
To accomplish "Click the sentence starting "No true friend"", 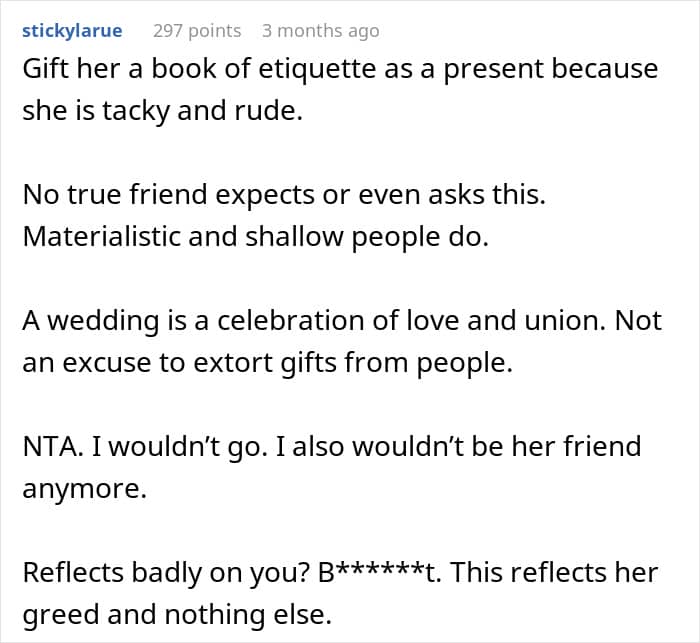I will click(x=284, y=195).
